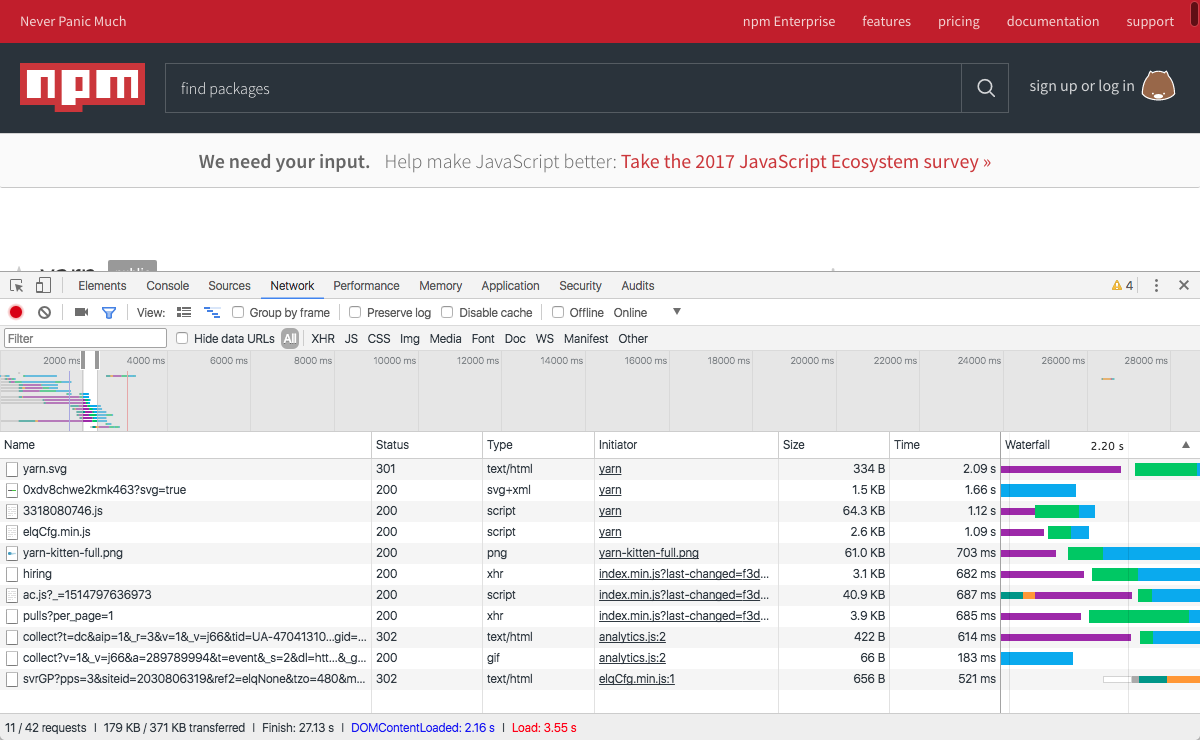Open the support link
This screenshot has width=1200, height=740.
1150,21
